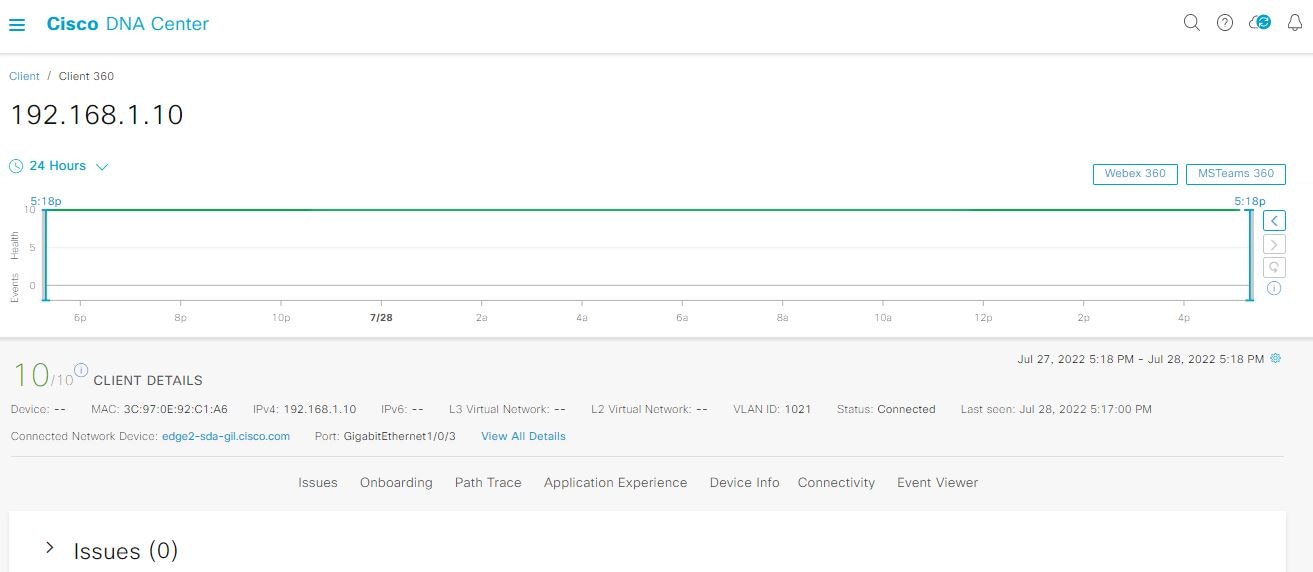The width and height of the screenshot is (1313, 572).
Task: Open the help question mark icon
Action: pos(1225,23)
